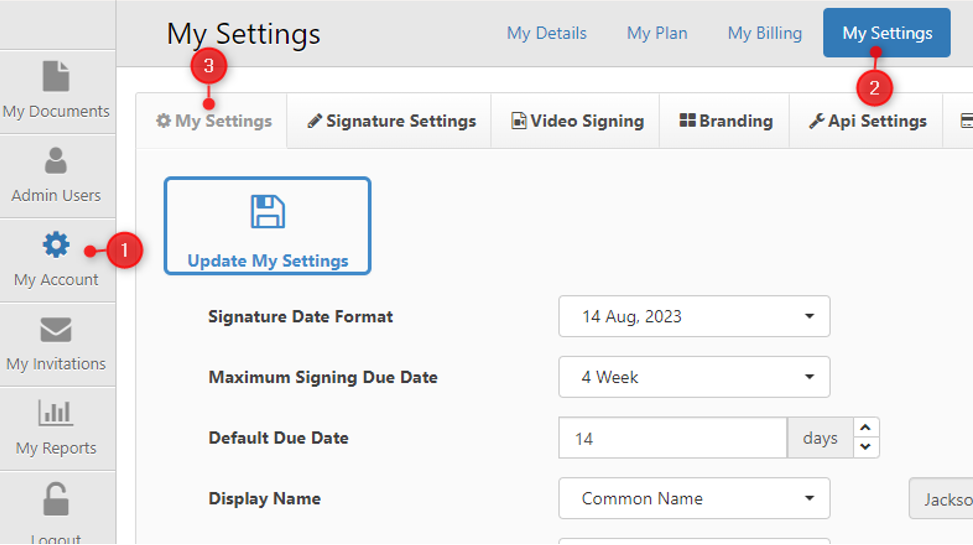Open Admin Users in the sidebar
The height and width of the screenshot is (545, 973).
(56, 176)
